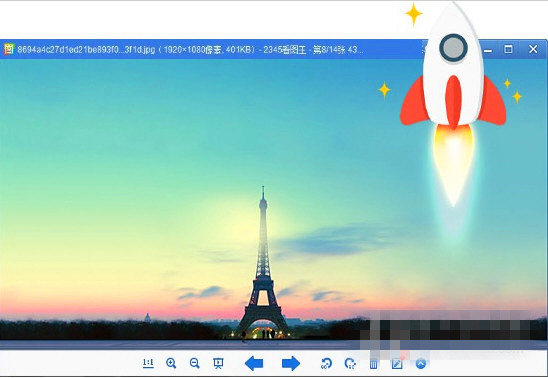
Task: Rotate the image counterclockwise 90 degrees
Action: tap(326, 363)
